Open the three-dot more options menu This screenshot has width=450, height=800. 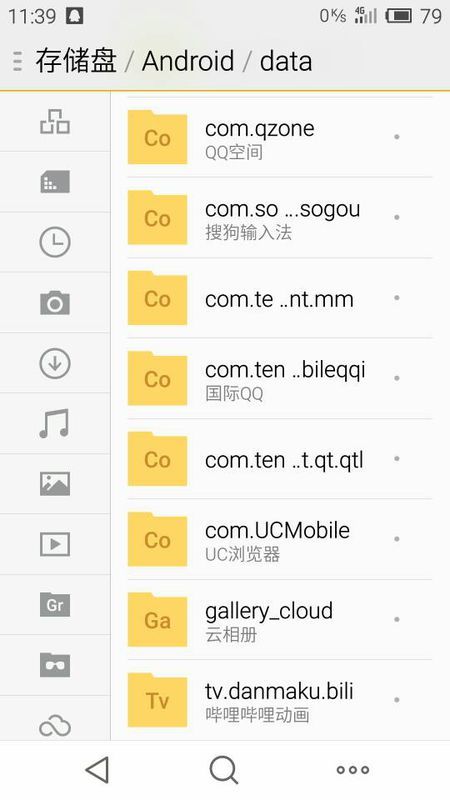(x=353, y=770)
